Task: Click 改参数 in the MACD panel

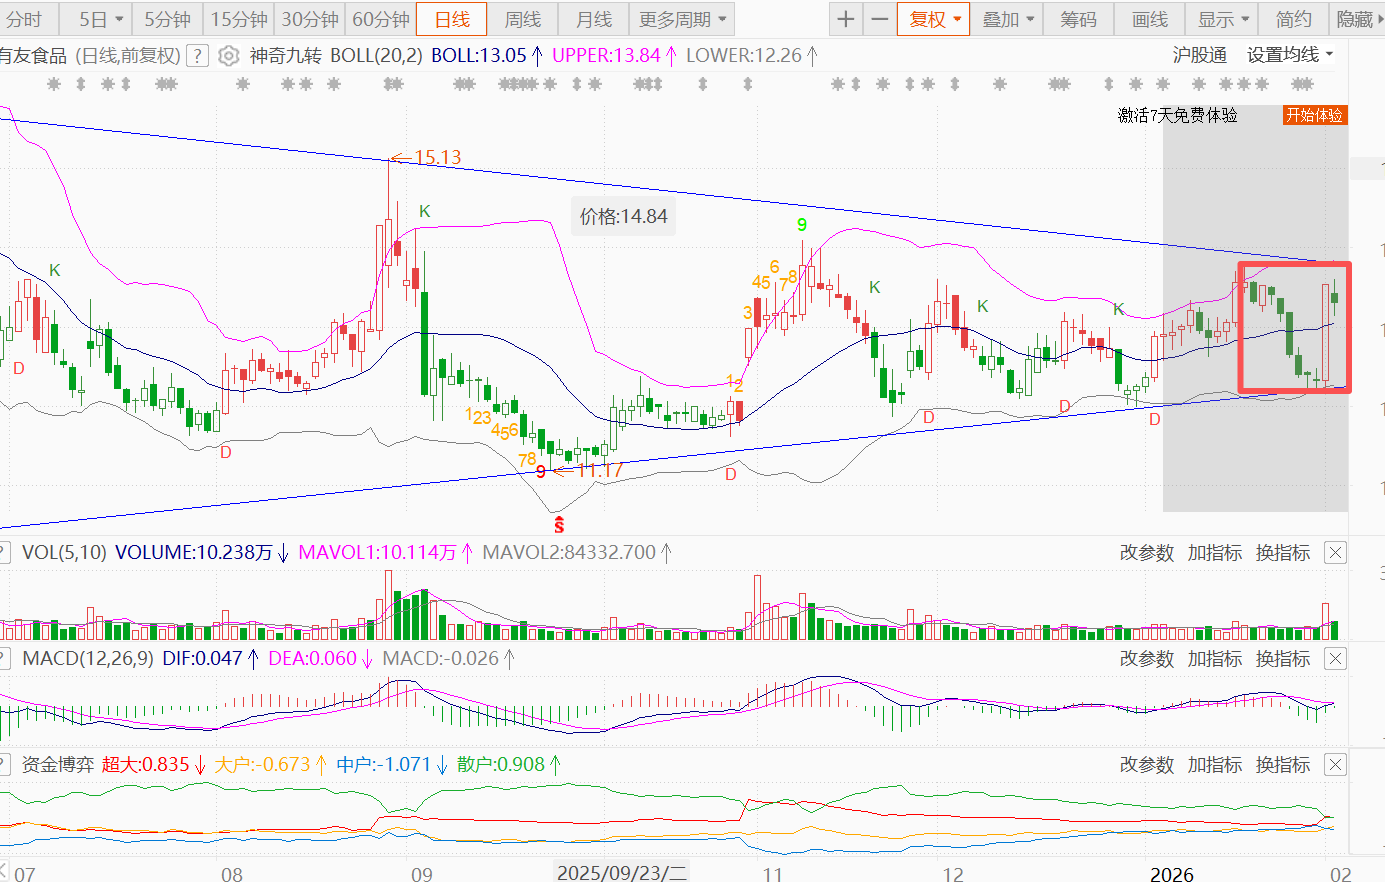Action: (1146, 659)
